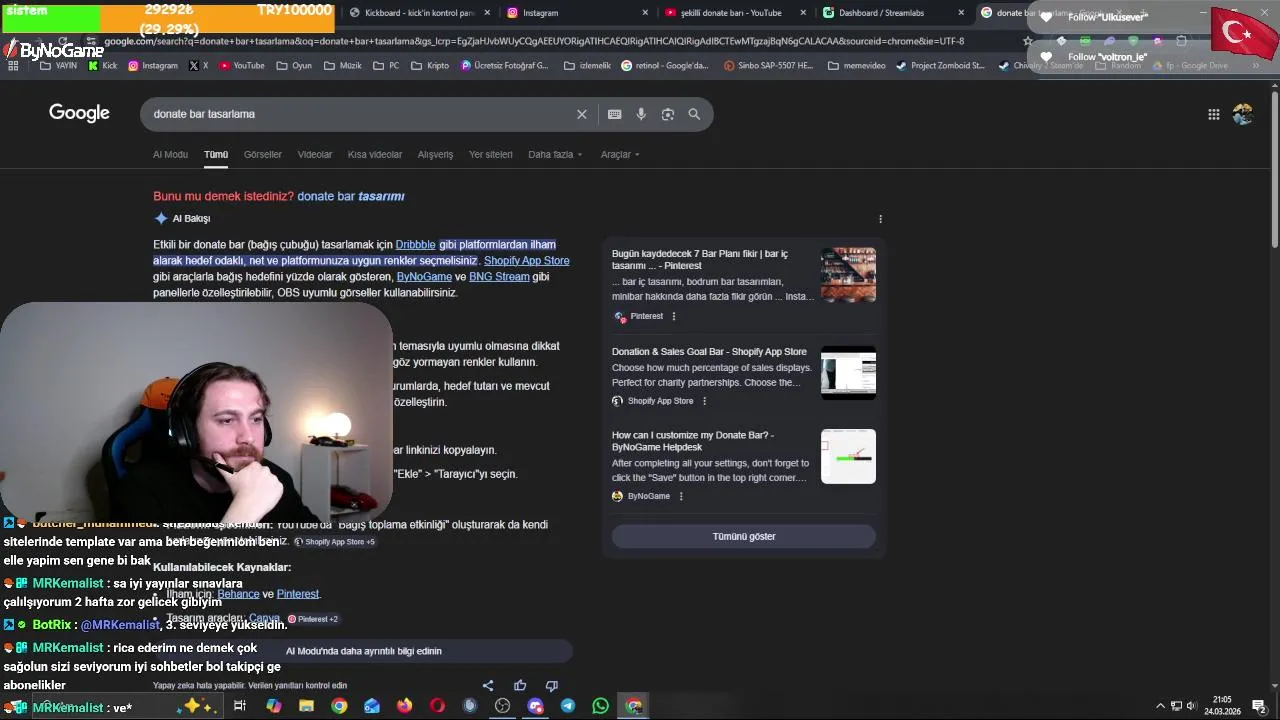Open the BNG Stream link
The height and width of the screenshot is (720, 1280).
[499, 277]
